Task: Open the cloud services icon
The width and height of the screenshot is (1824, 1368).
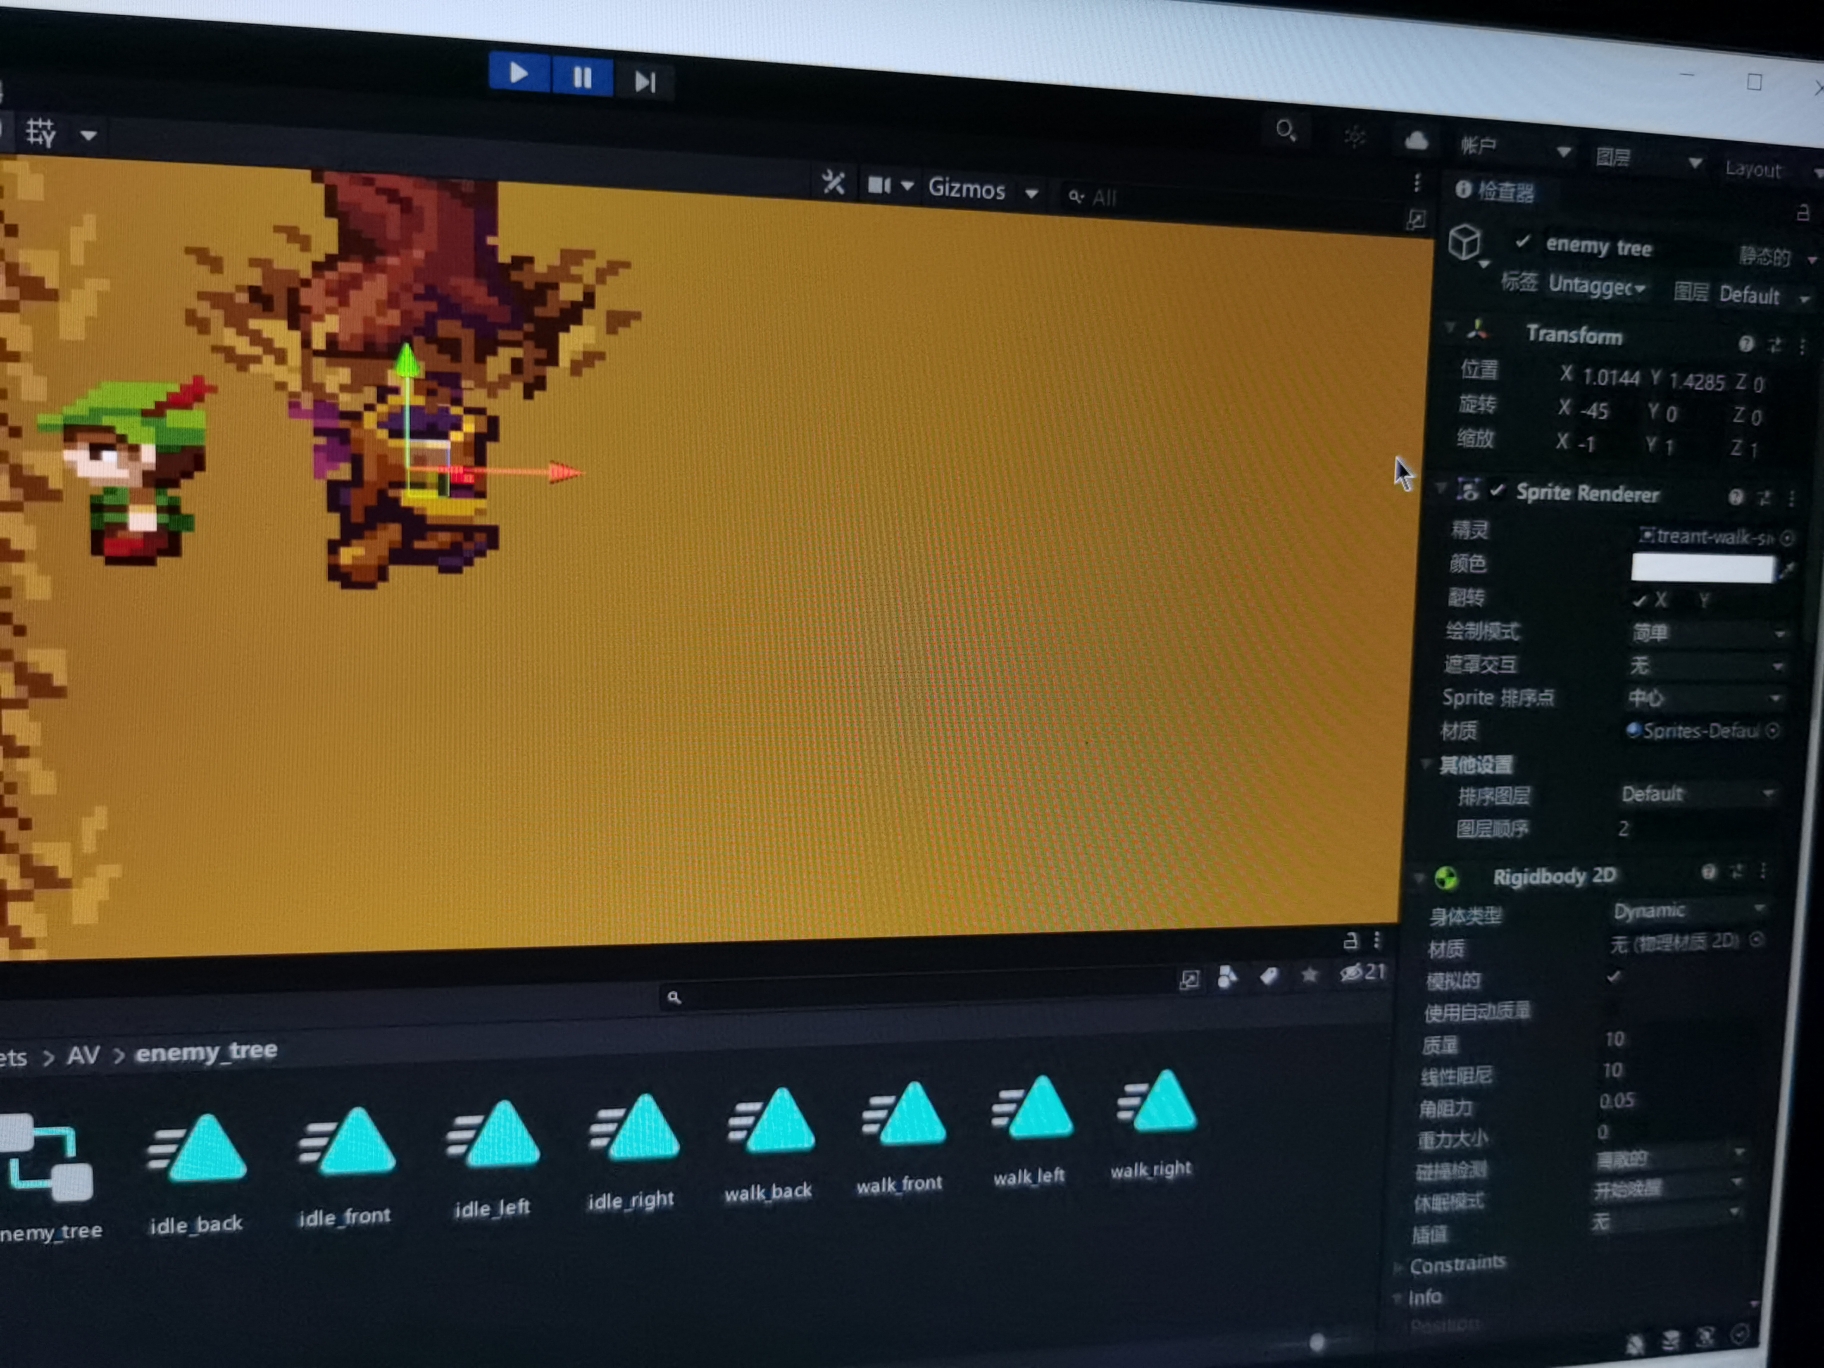Action: click(1416, 141)
